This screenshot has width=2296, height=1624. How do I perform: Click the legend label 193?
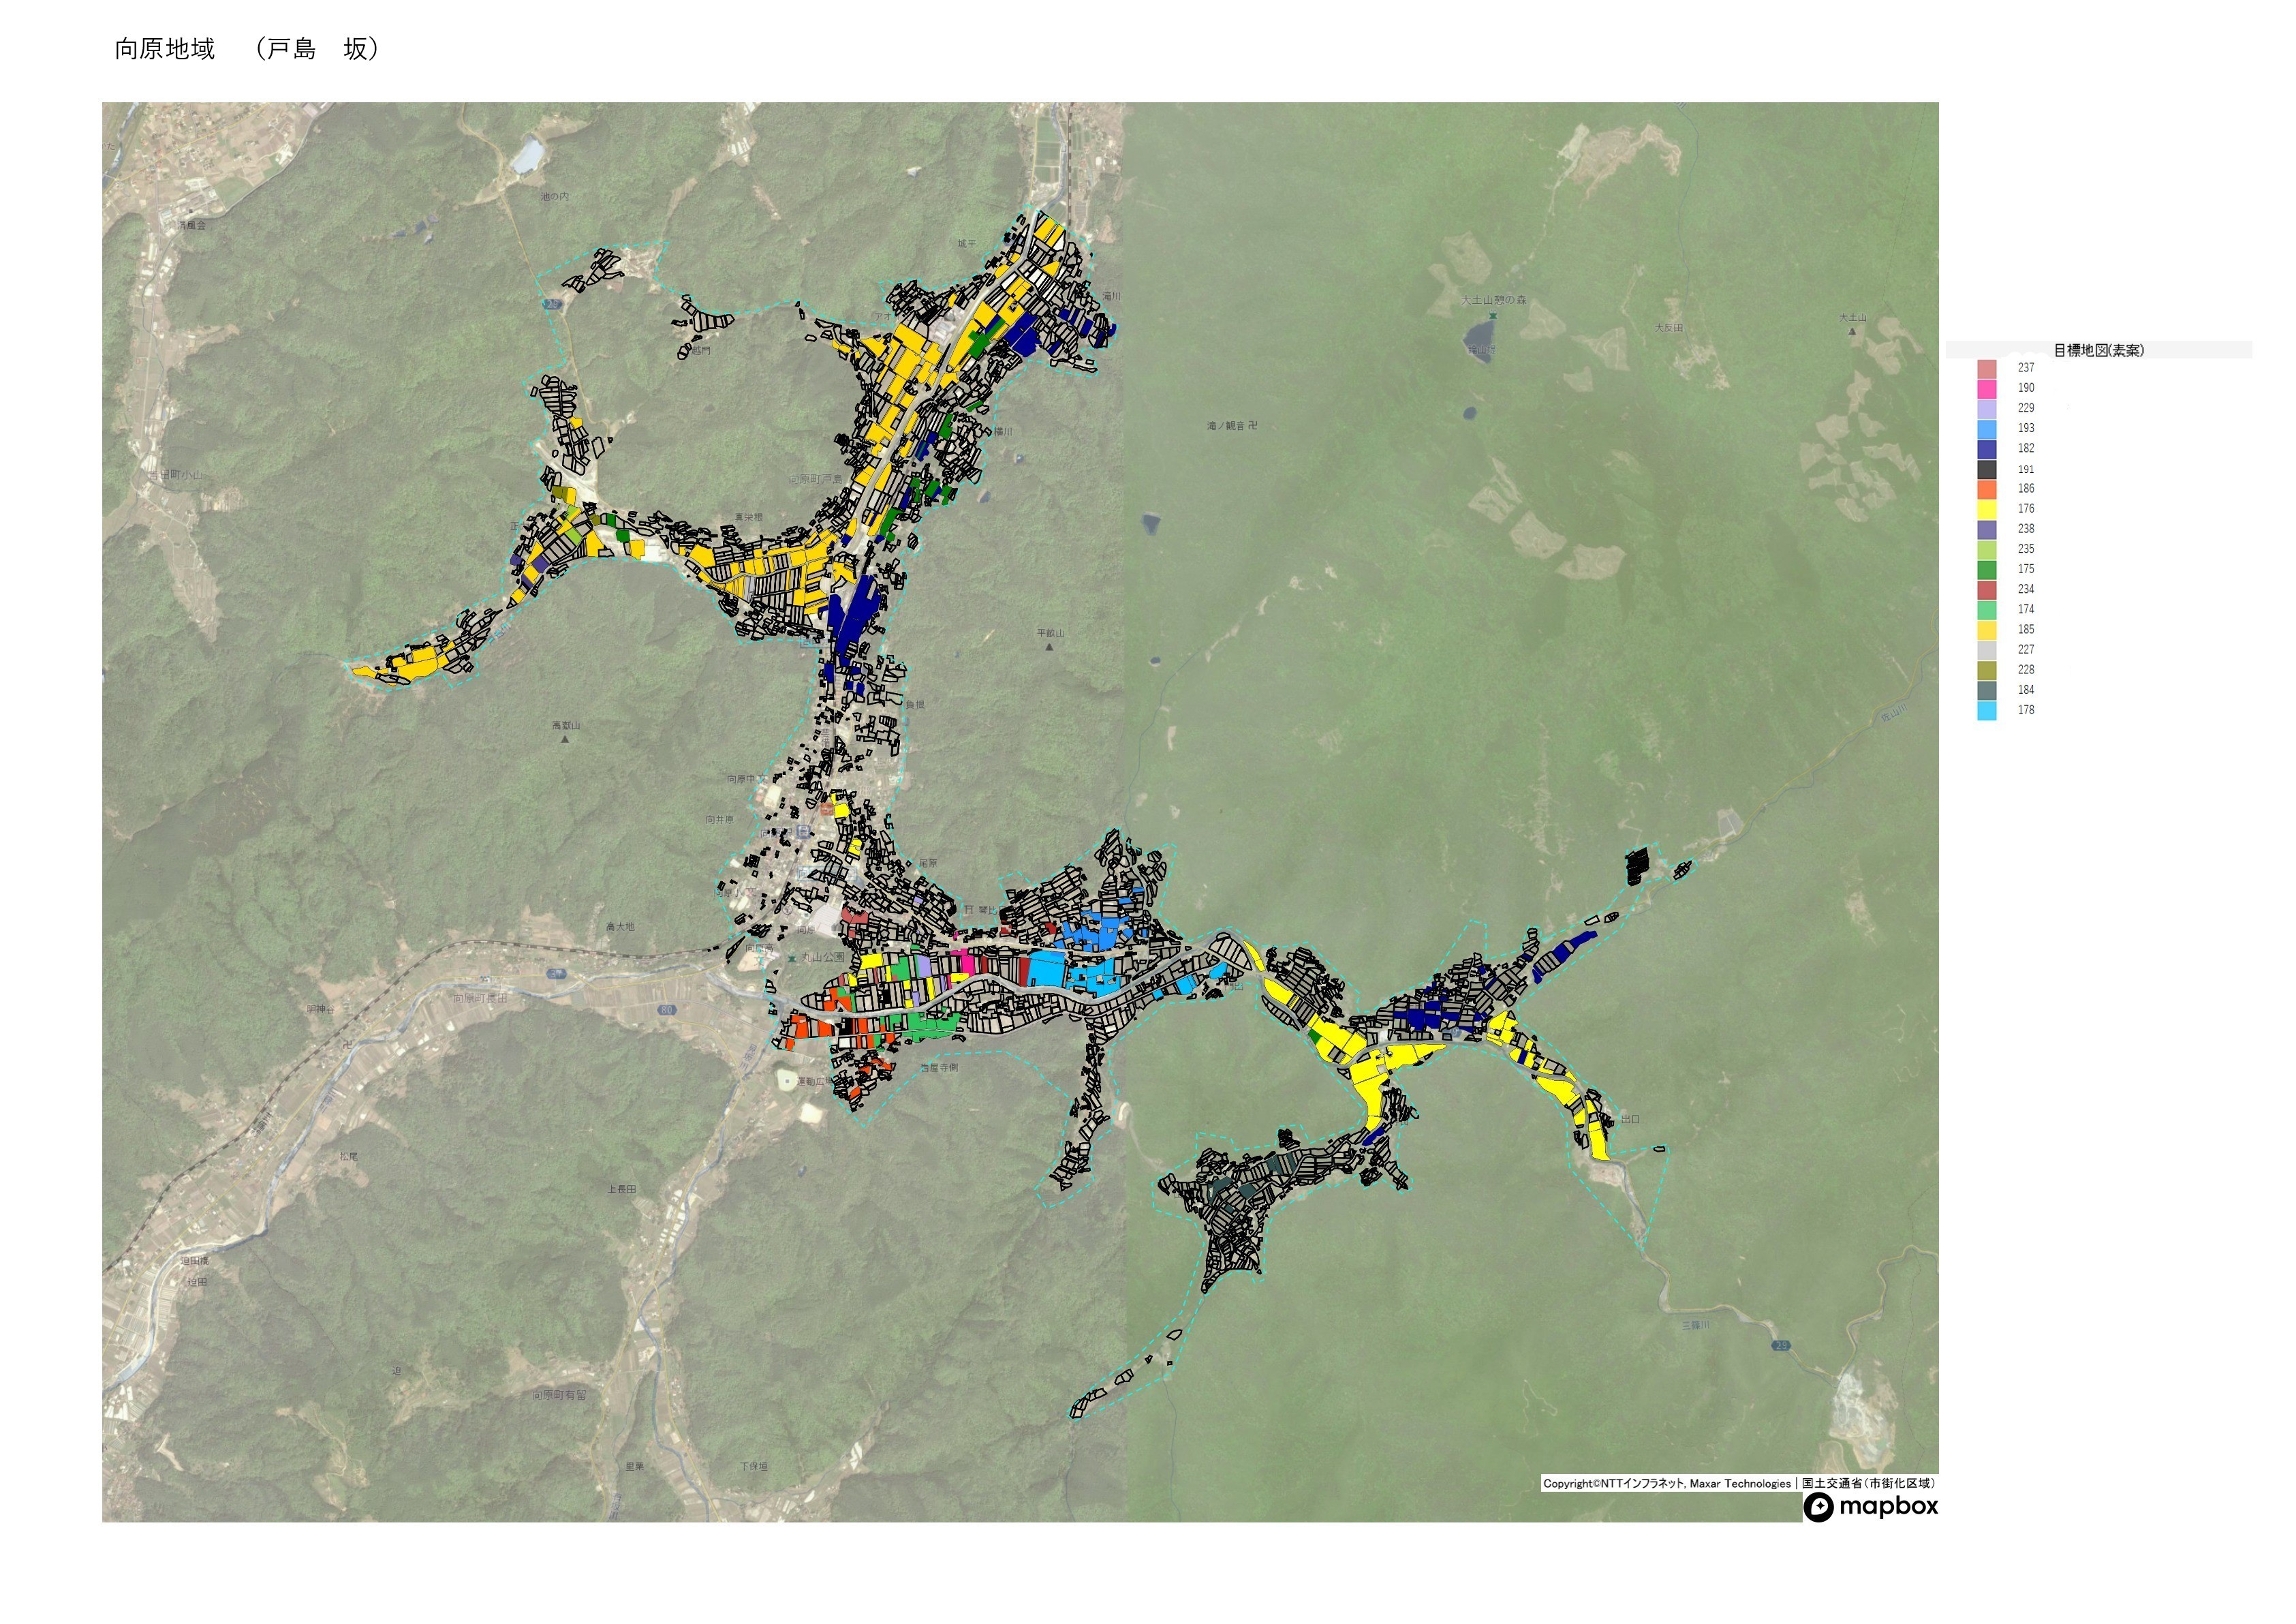point(2025,428)
